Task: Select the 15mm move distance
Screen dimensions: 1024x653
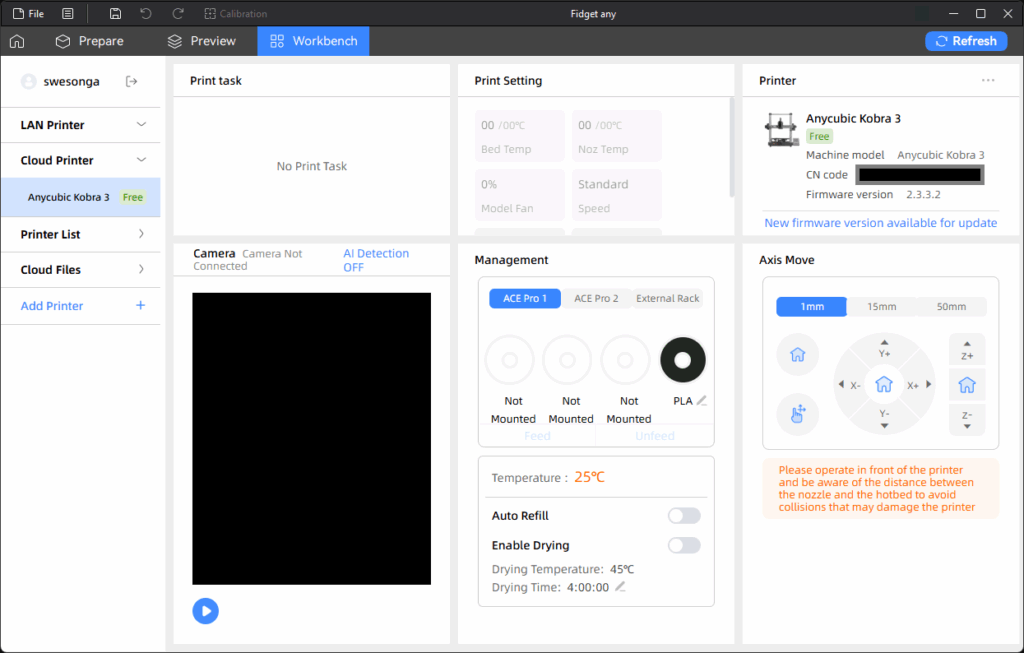Action: pyautogui.click(x=881, y=307)
